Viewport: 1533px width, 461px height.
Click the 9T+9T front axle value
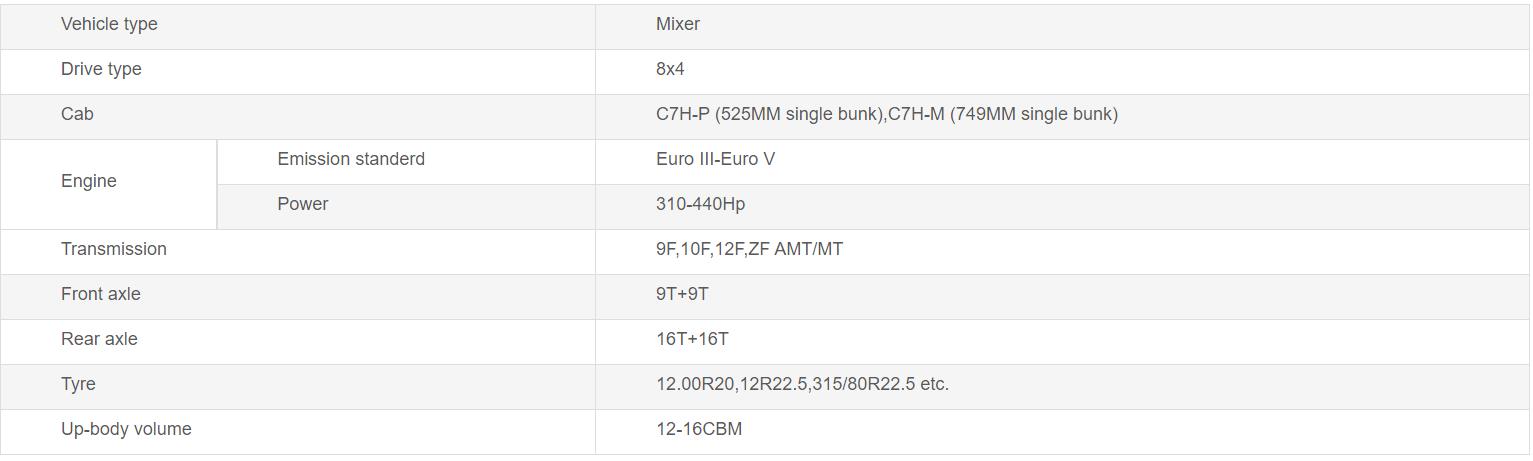point(682,294)
